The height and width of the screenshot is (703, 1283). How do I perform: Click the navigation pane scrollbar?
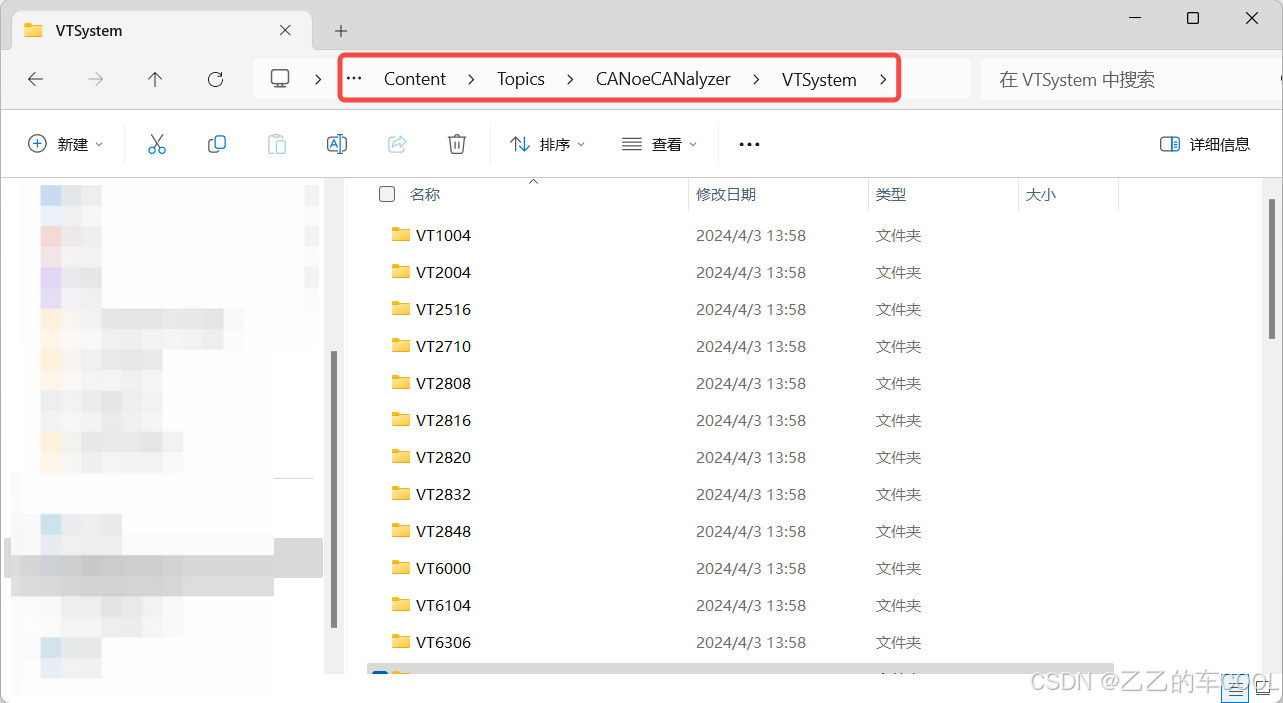(x=334, y=488)
